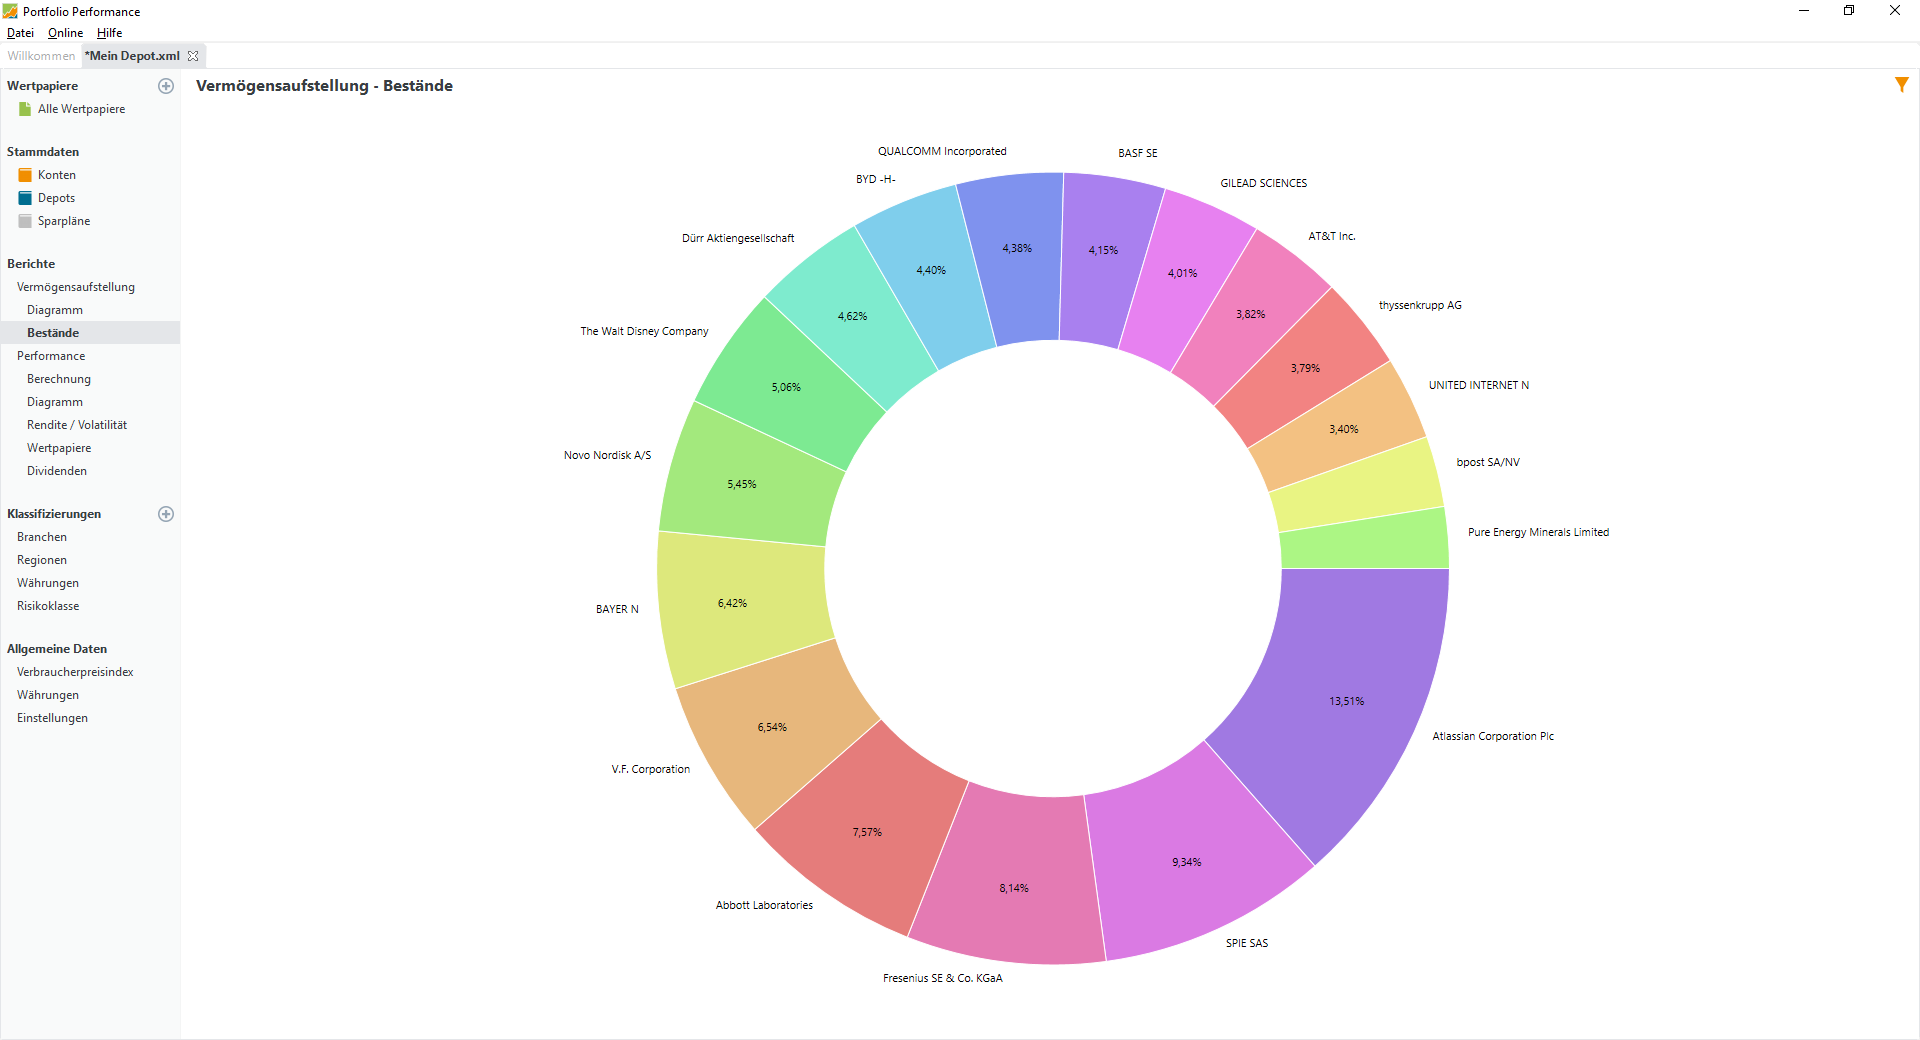Switch to the Willkommen tab
Screen dimensions: 1920x1040
[41, 56]
